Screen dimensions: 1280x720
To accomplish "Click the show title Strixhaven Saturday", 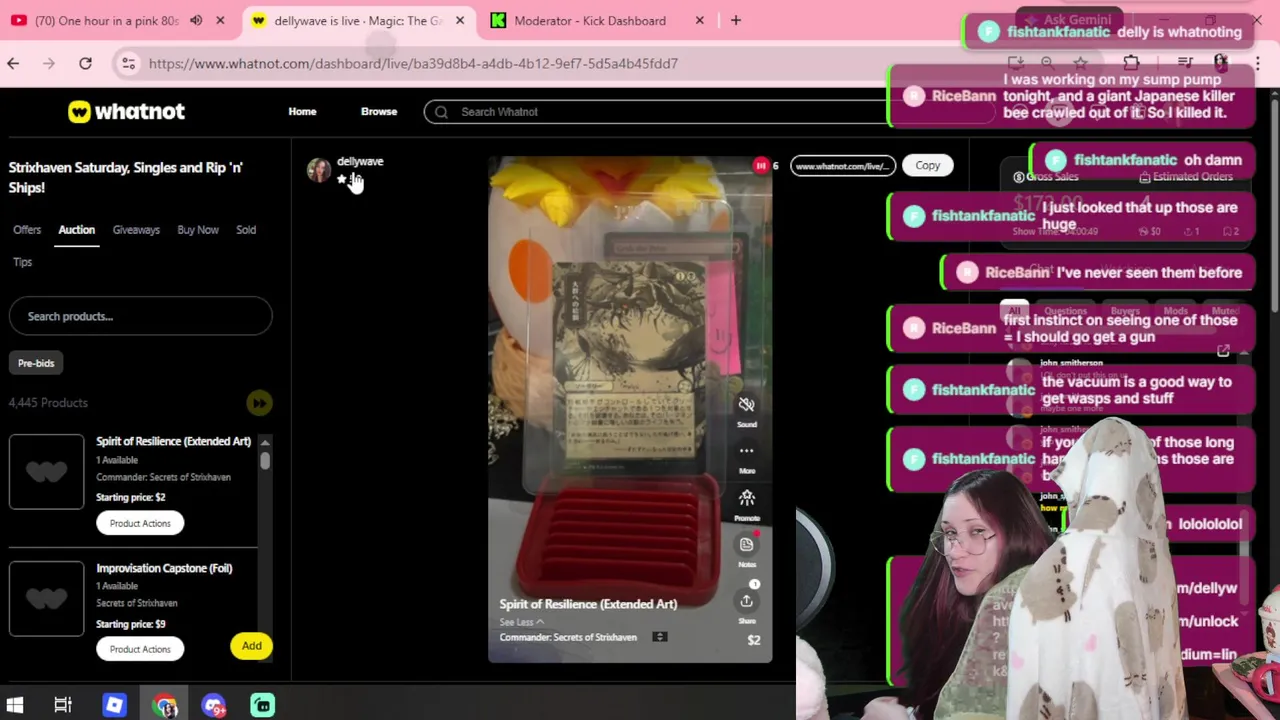I will click(126, 177).
